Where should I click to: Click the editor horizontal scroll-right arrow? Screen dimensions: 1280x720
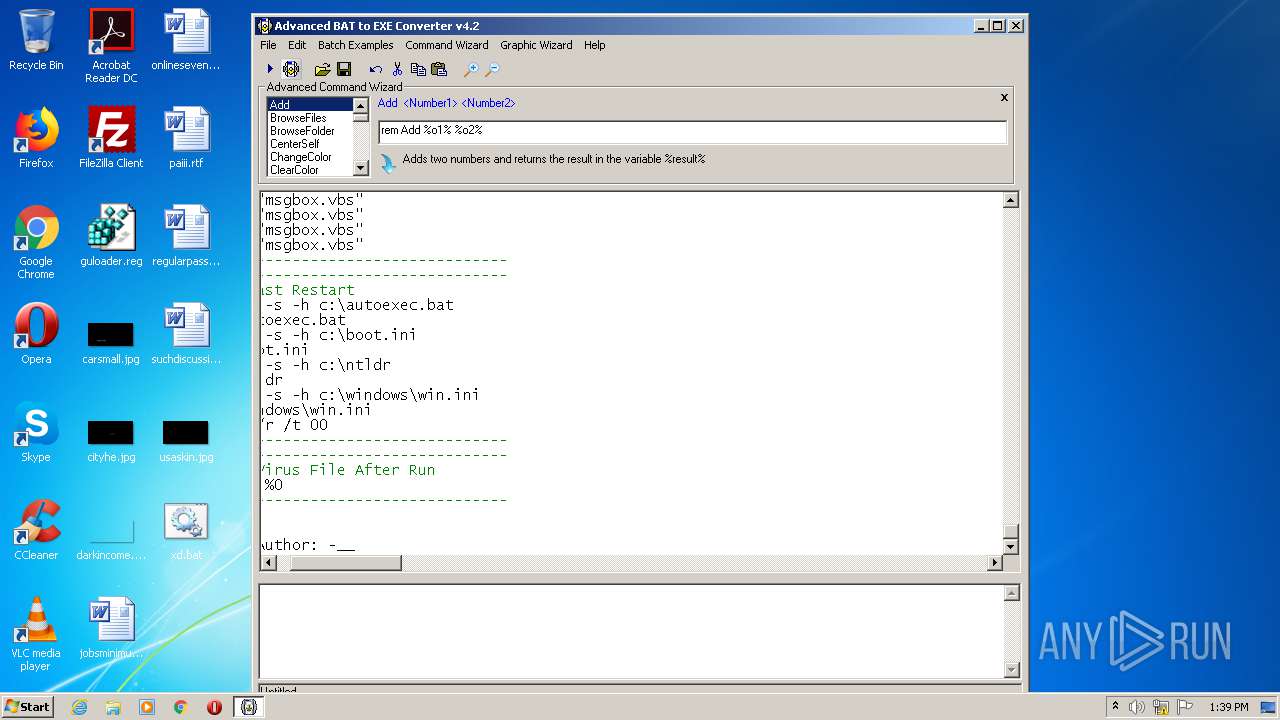tap(994, 563)
